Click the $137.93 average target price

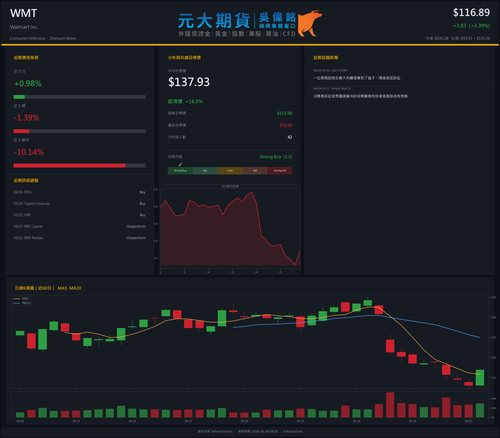189,82
